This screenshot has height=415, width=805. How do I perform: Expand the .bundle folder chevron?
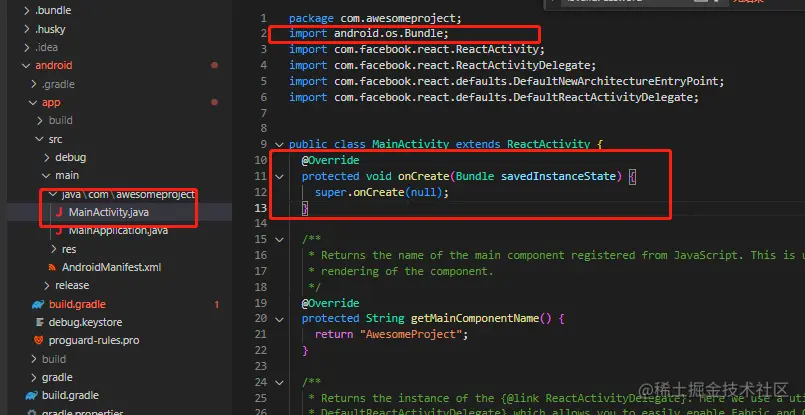tap(27, 11)
